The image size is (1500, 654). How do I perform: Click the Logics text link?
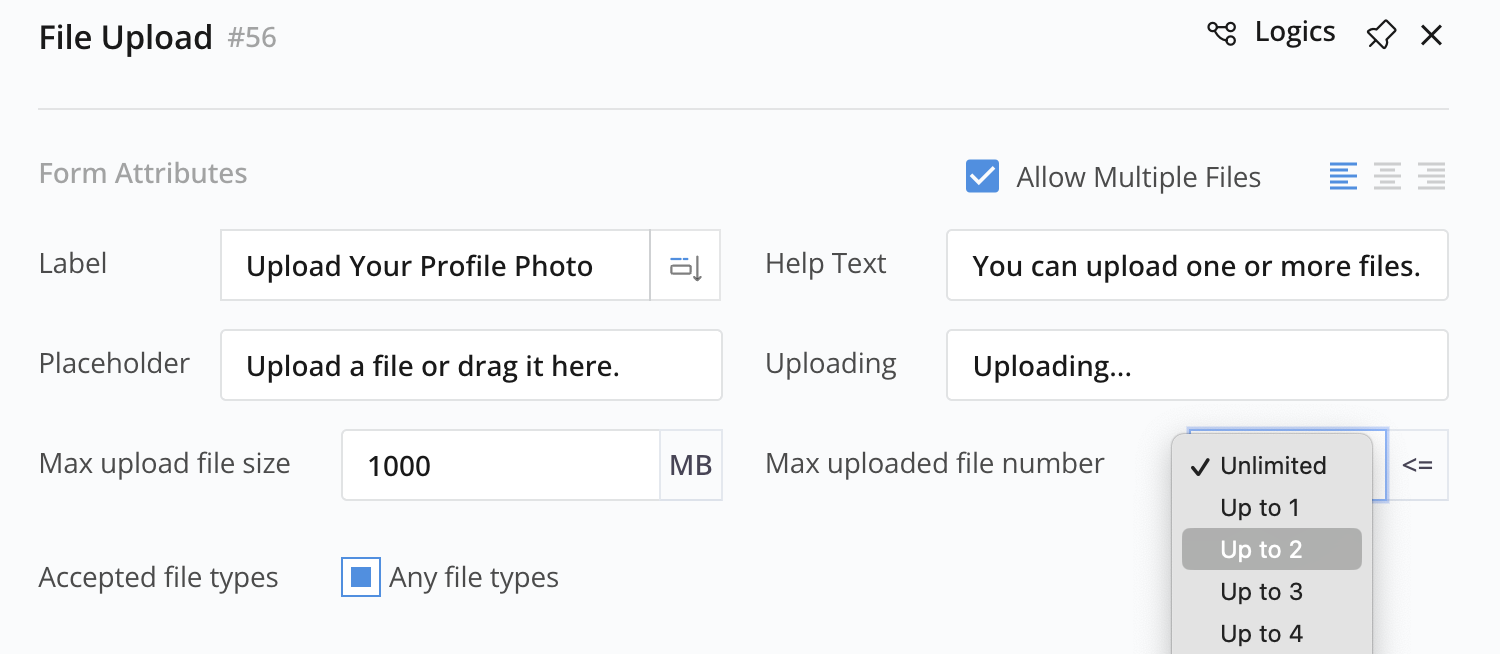pyautogui.click(x=1295, y=33)
